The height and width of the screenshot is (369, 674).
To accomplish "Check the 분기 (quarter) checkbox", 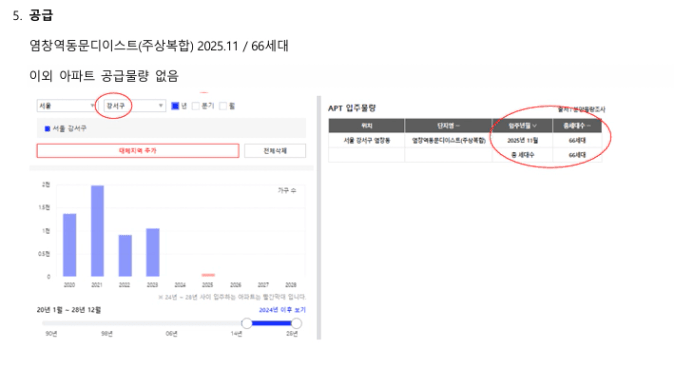I will click(196, 106).
